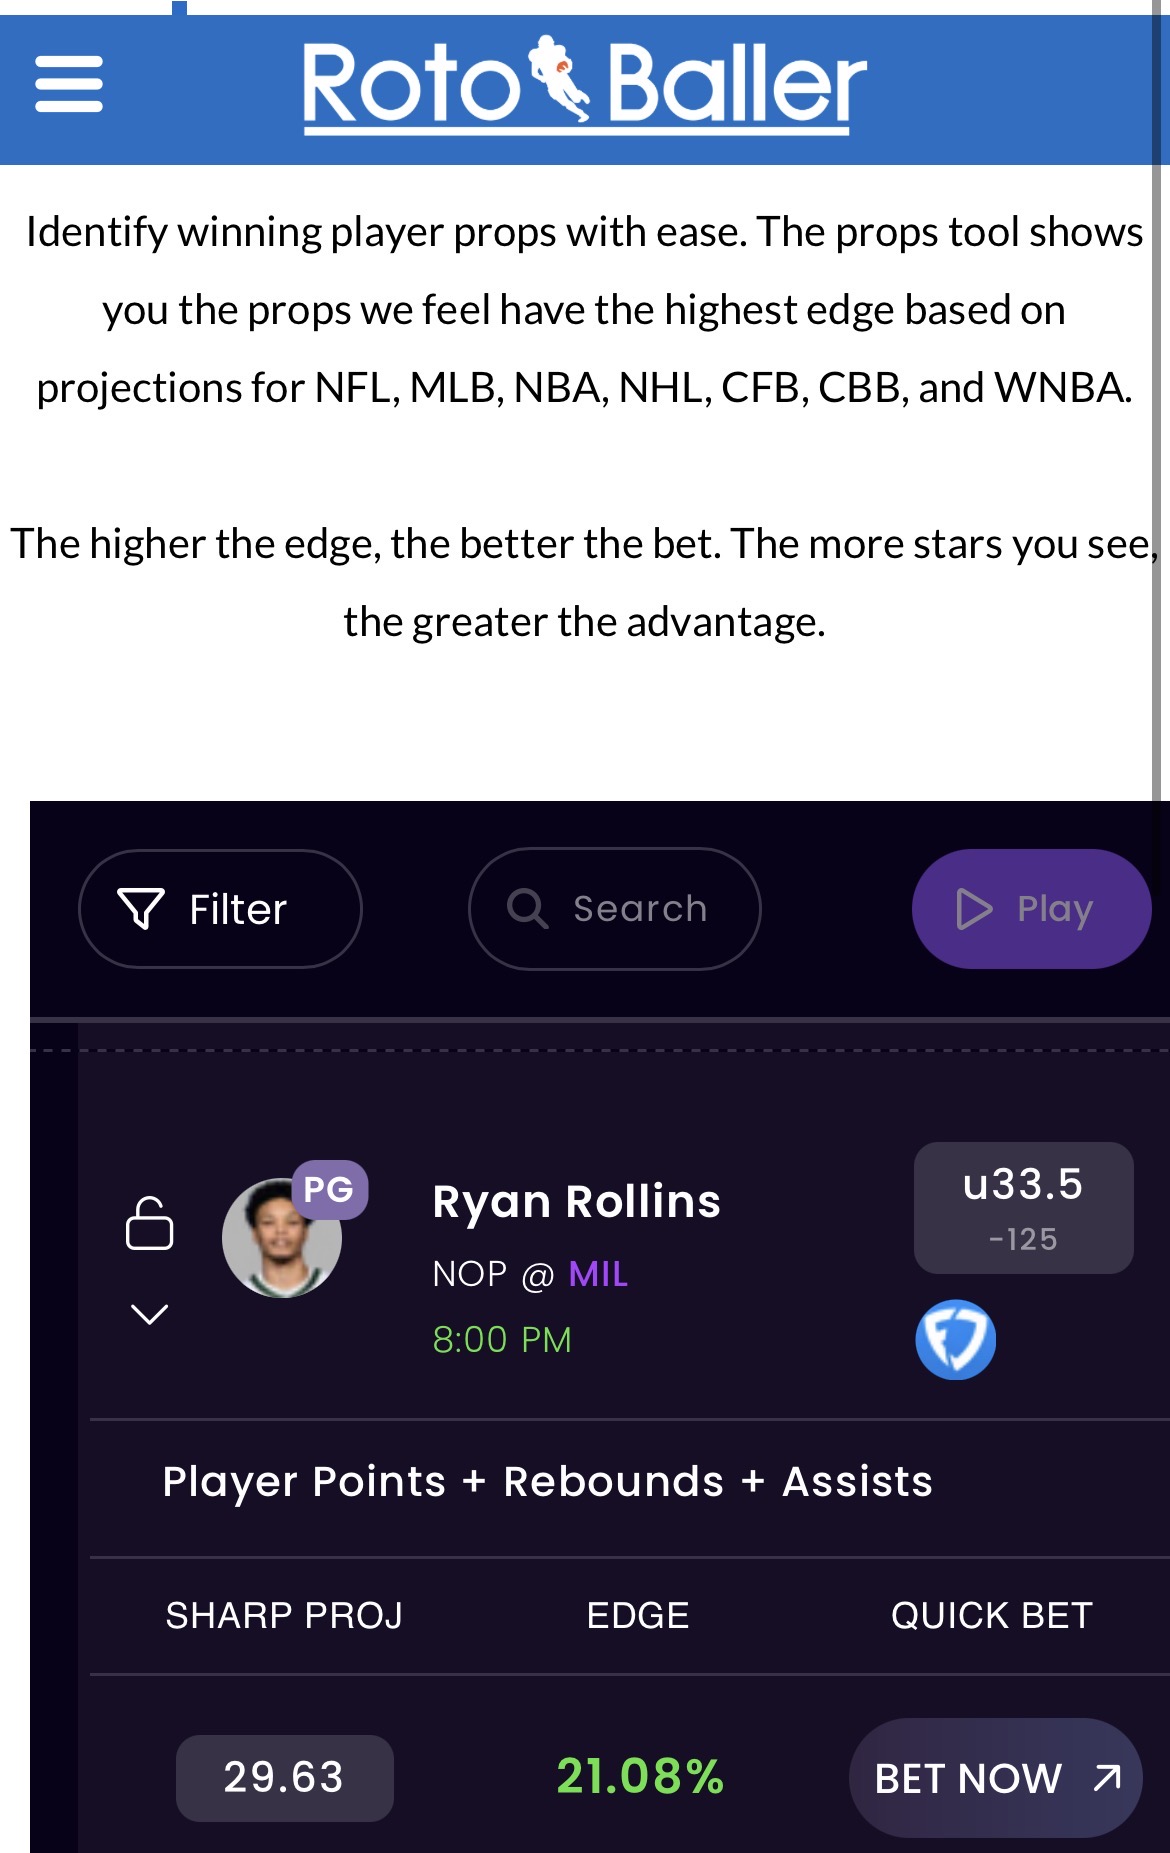
Task: Click the 29.63 sharp projection value
Action: pos(284,1777)
